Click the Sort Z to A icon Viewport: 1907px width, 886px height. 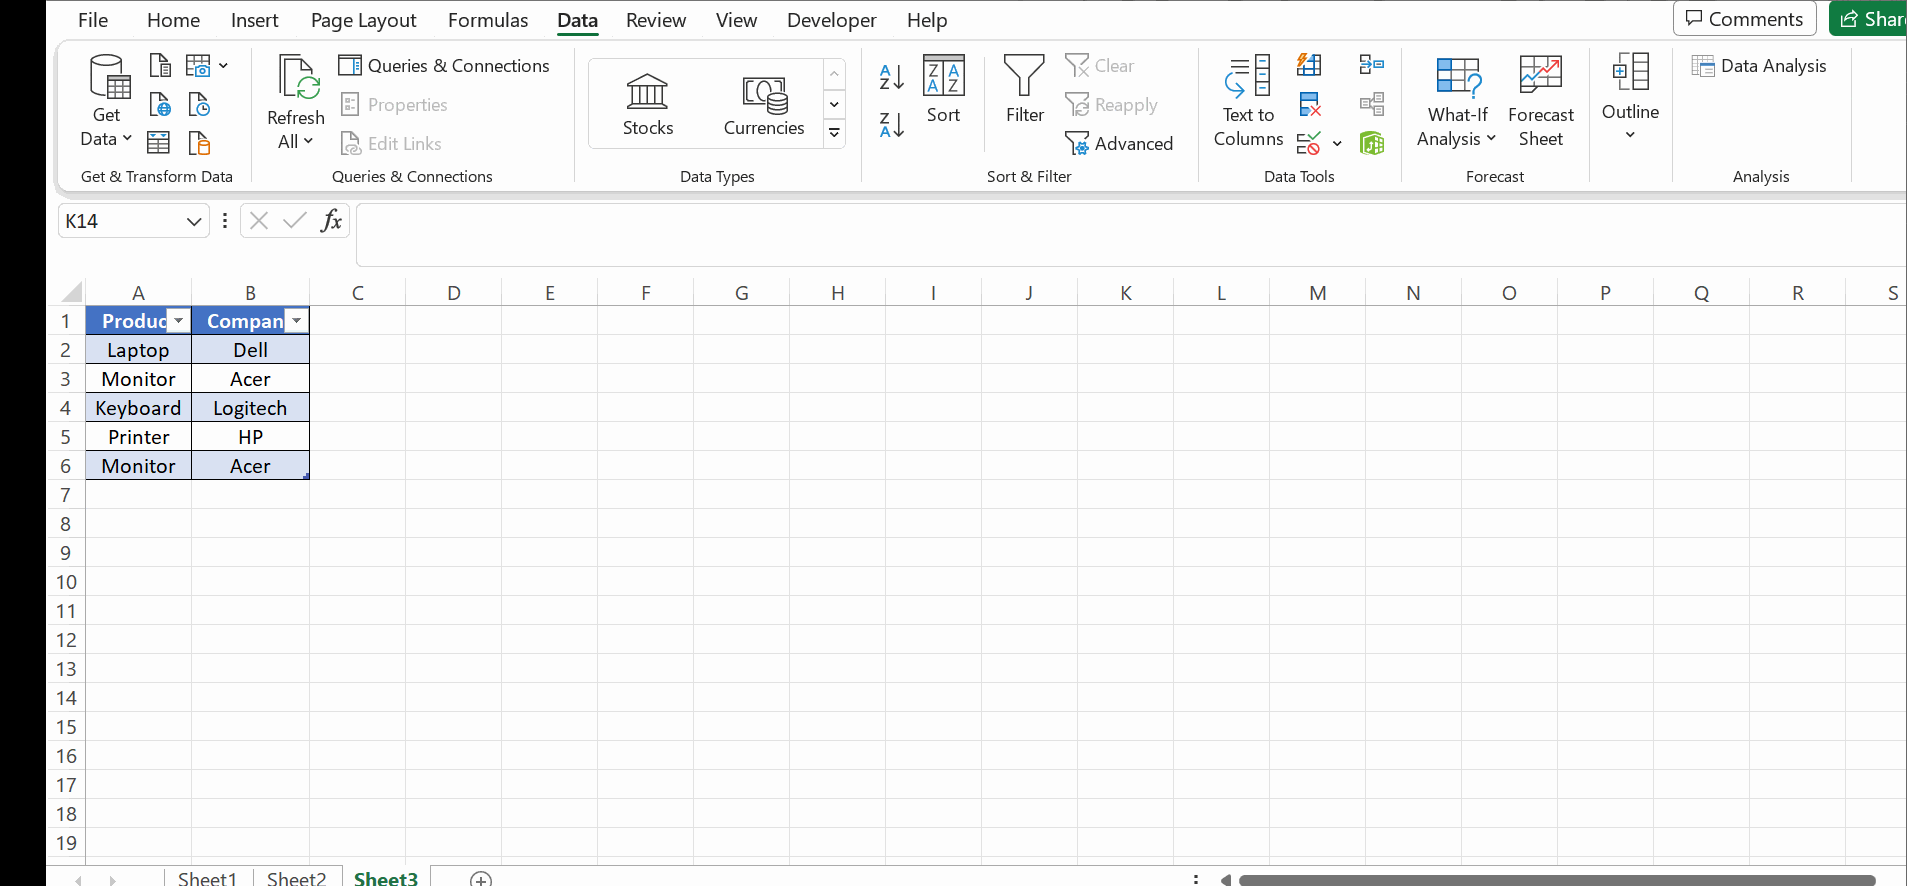point(891,125)
